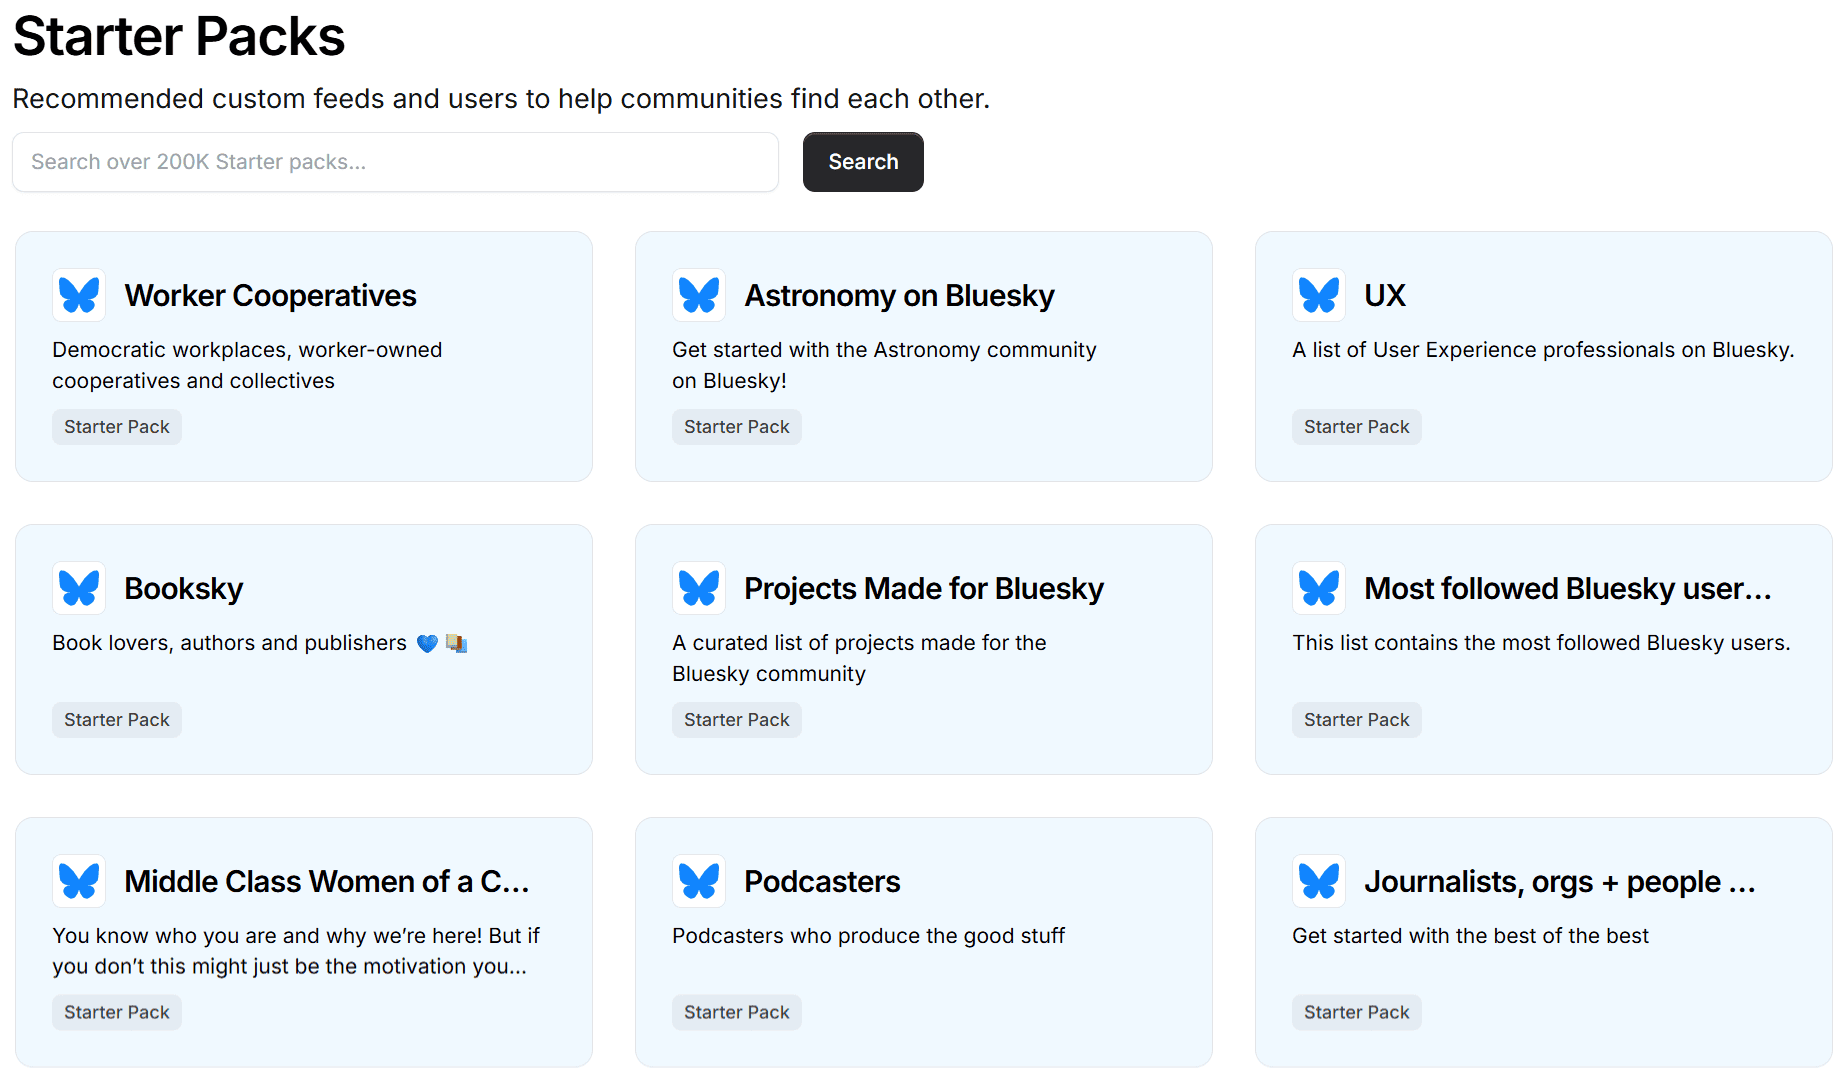Click Starter Pack tag on UX card
Viewport: 1845px width, 1084px height.
click(1357, 427)
